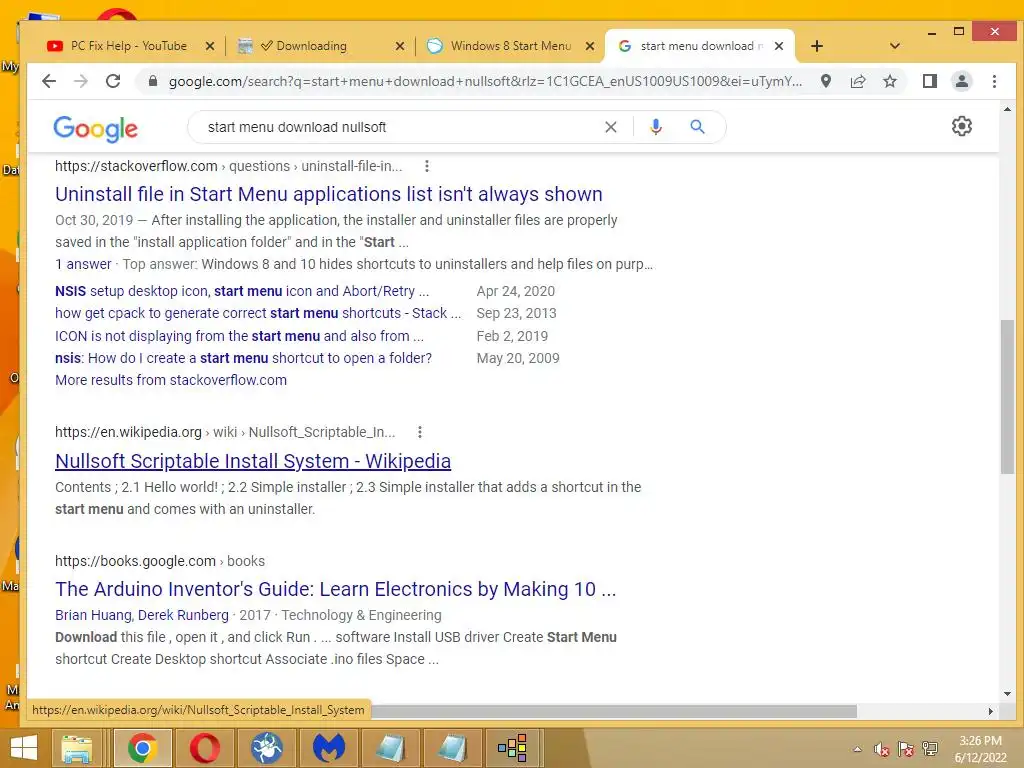The height and width of the screenshot is (768, 1024).
Task: Submit search with magnifier icon
Action: [697, 127]
